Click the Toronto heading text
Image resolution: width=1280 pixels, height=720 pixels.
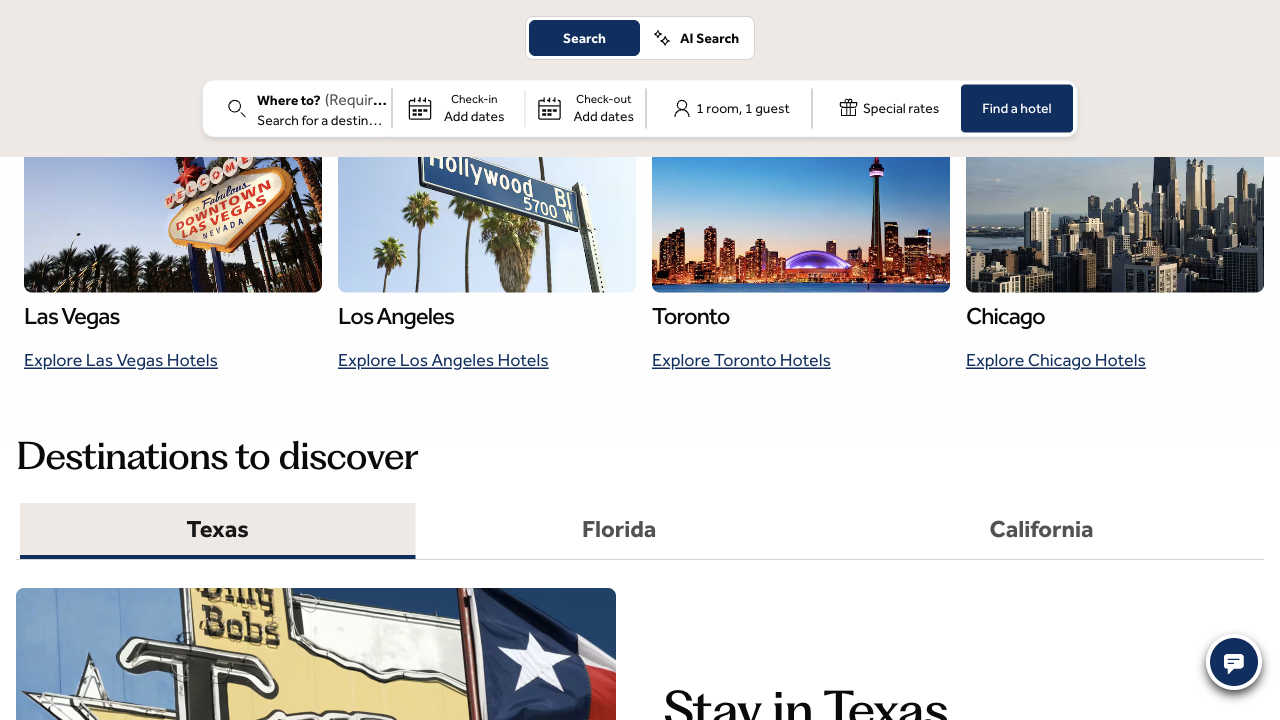pos(691,317)
